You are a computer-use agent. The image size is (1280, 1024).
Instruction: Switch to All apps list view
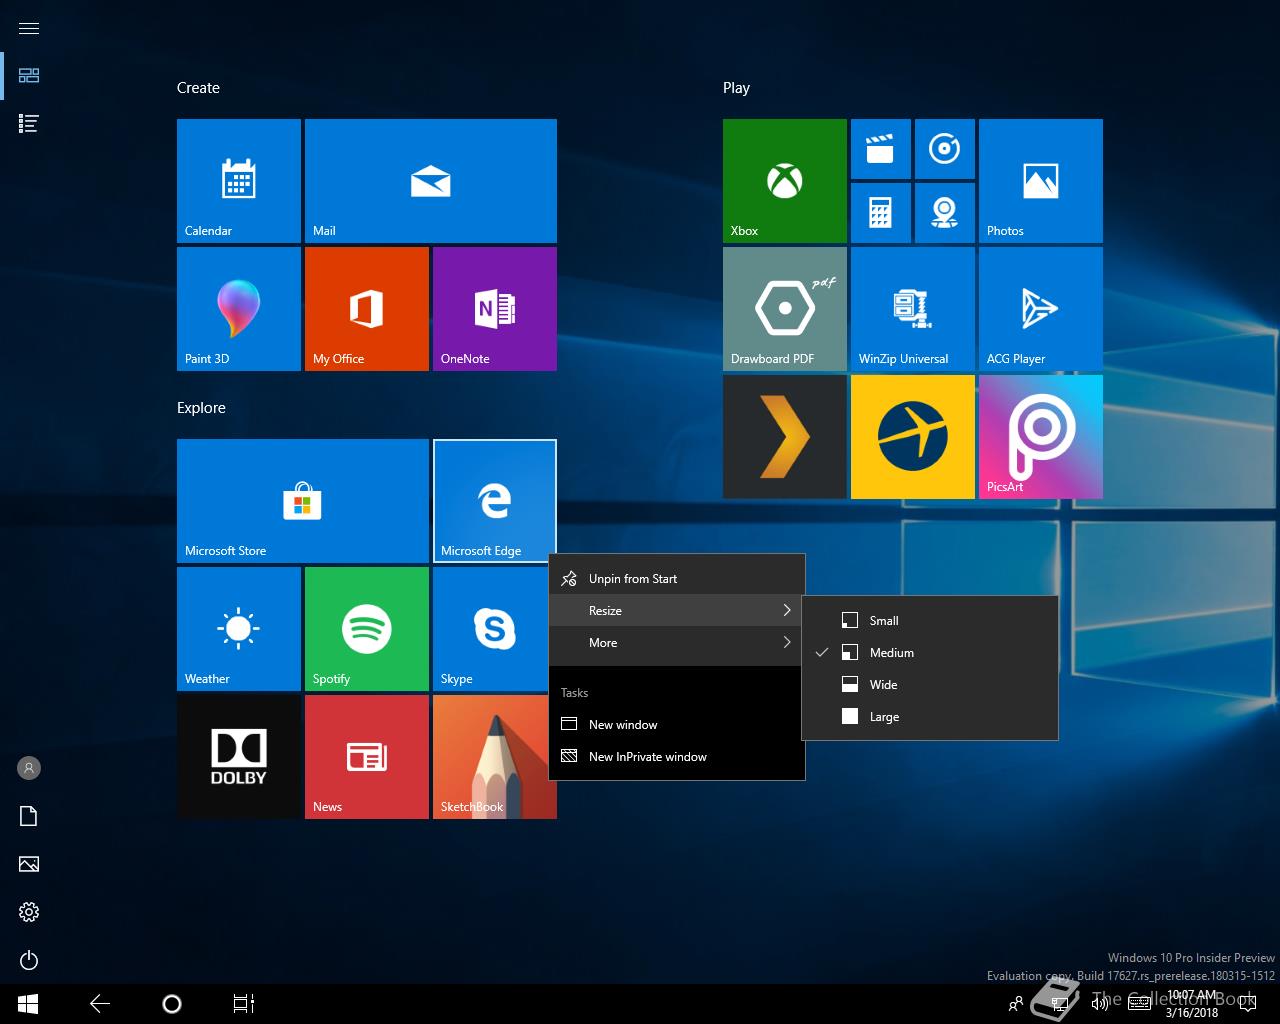29,124
